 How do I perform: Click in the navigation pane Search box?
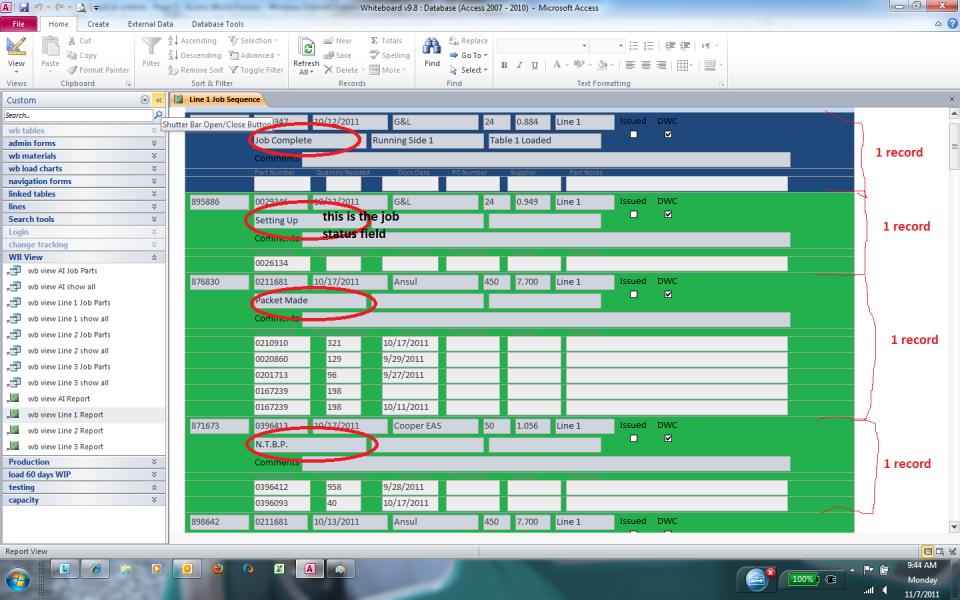coord(78,115)
